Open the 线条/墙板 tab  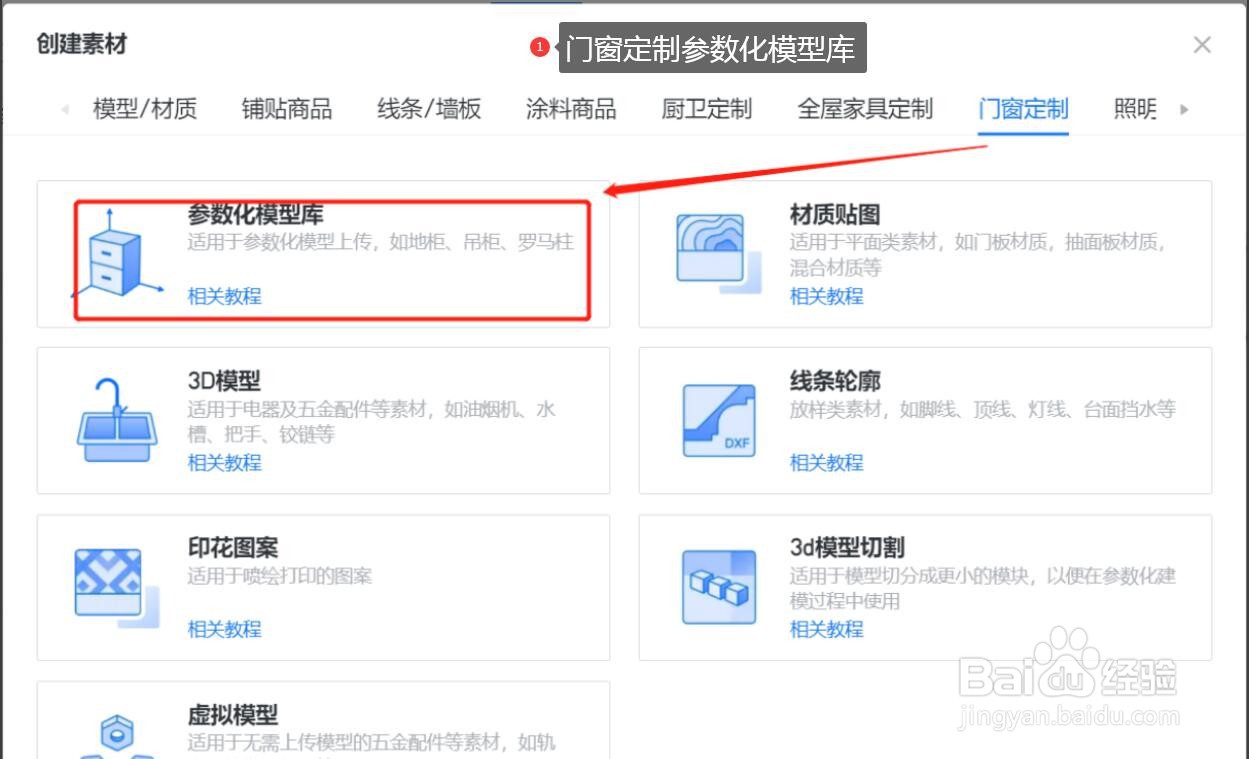click(x=429, y=109)
